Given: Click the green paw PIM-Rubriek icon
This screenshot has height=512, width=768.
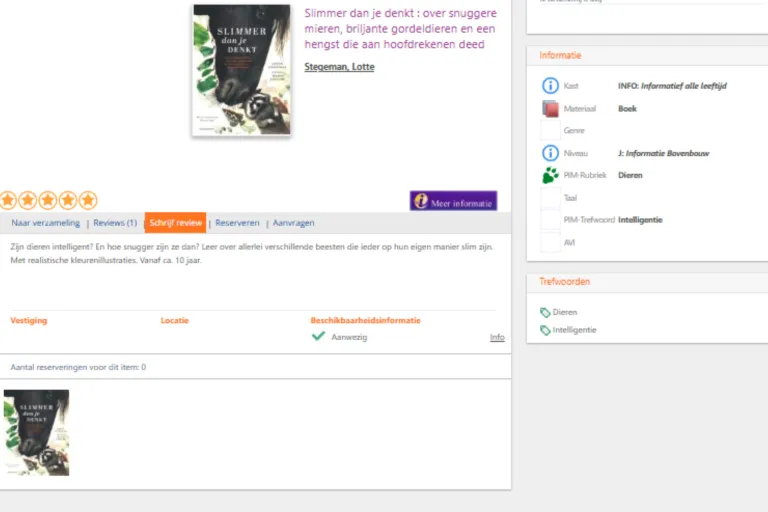Looking at the screenshot, I should coord(550,175).
